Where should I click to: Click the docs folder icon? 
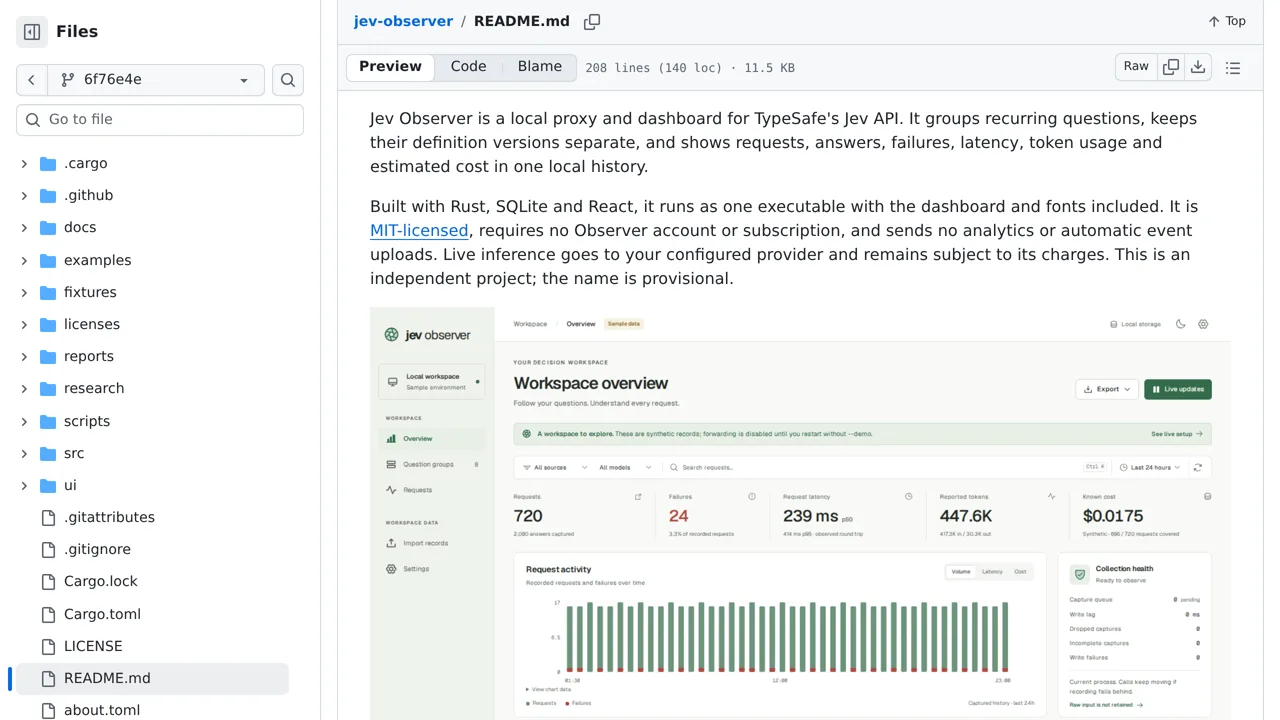pyautogui.click(x=48, y=227)
